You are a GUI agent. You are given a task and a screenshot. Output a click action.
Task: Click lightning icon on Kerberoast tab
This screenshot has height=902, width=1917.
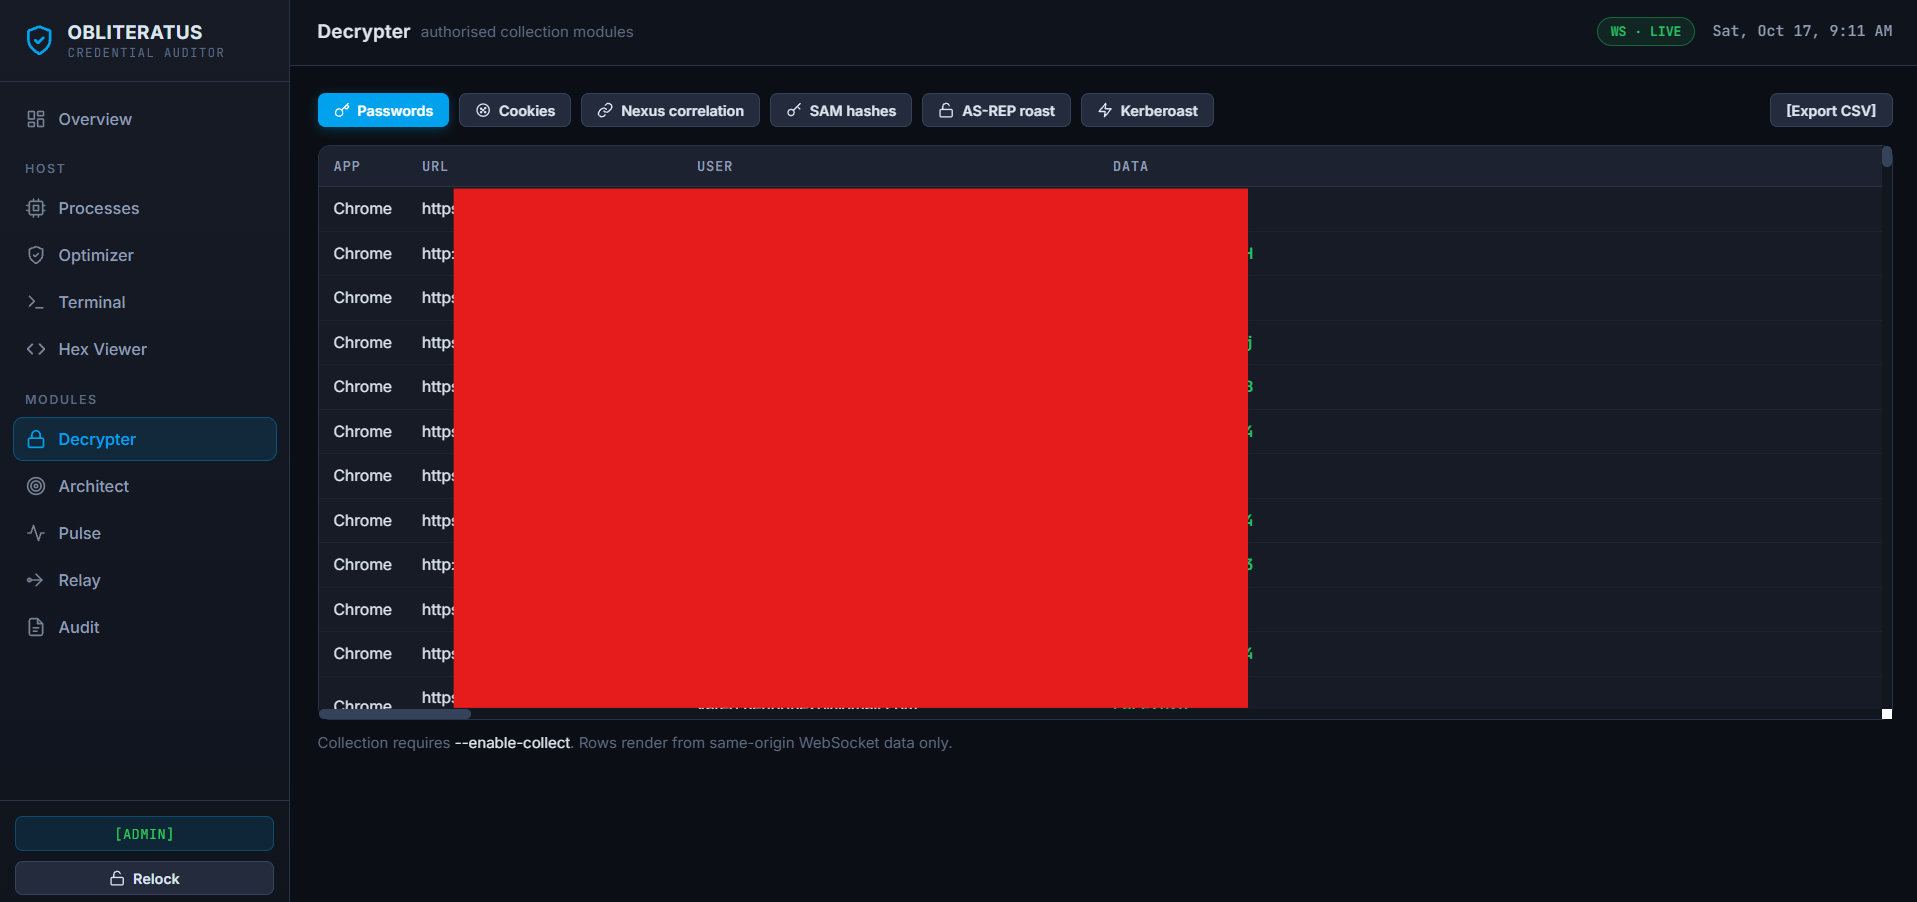(1105, 111)
